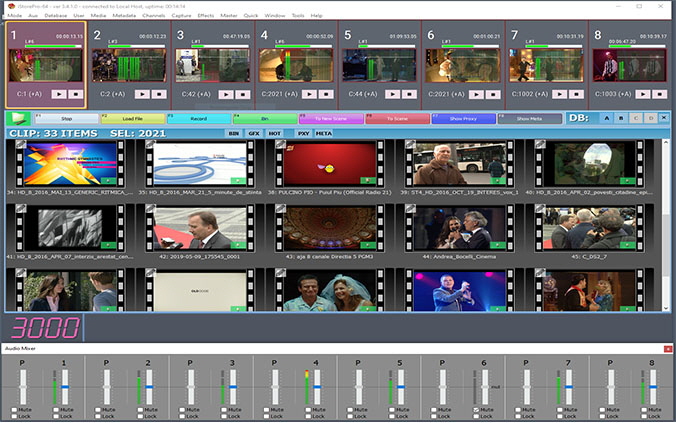Image resolution: width=676 pixels, height=423 pixels.
Task: Click the X button in DB panel
Action: 663,118
